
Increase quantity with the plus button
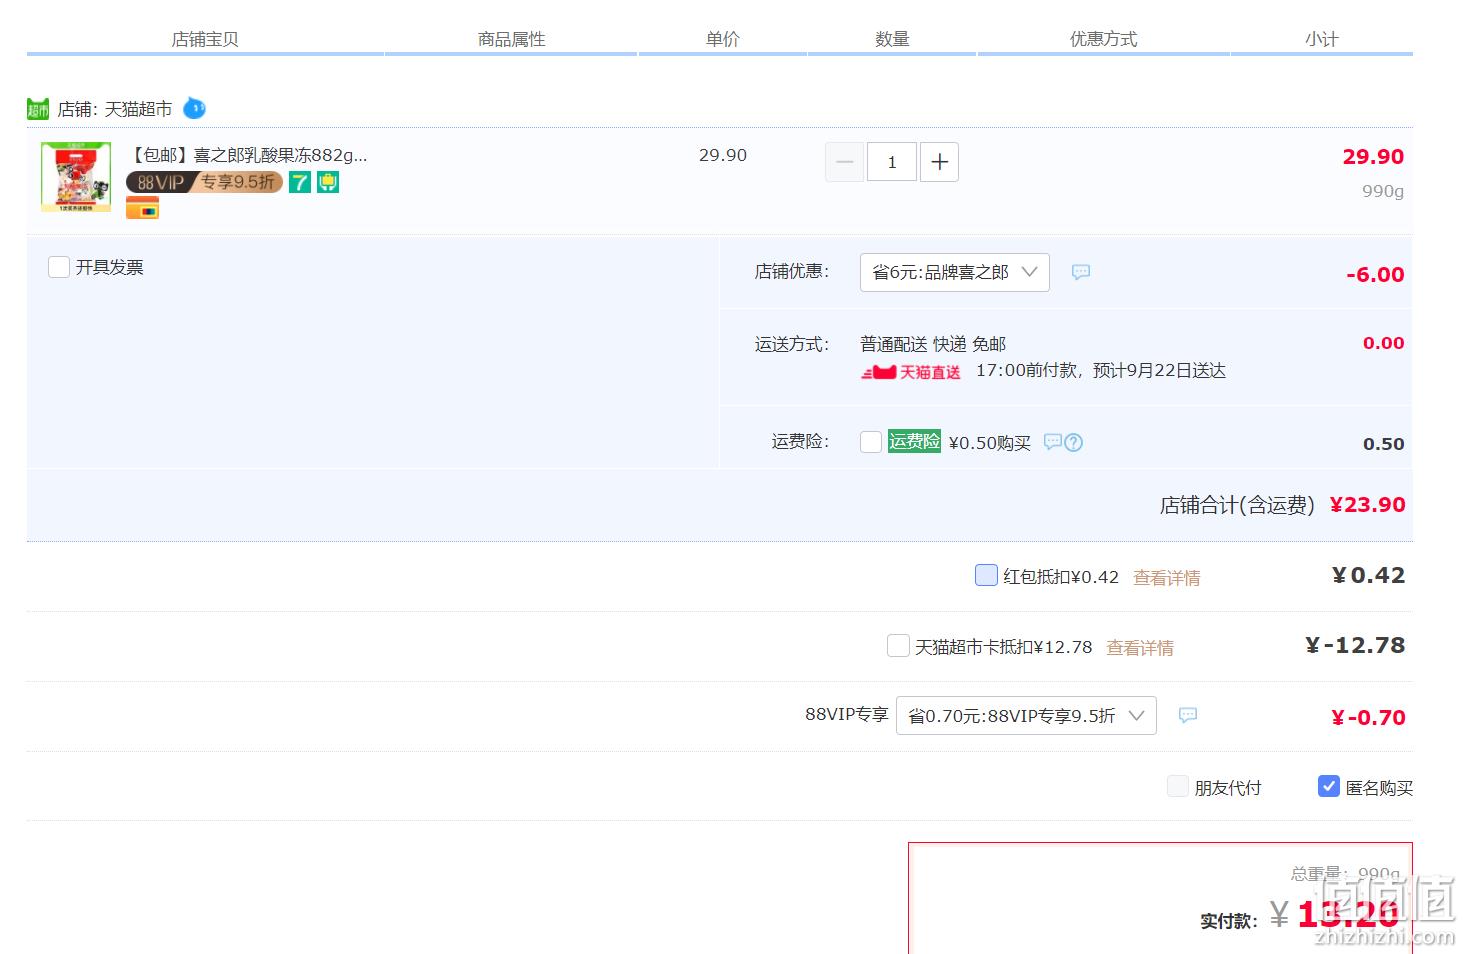tap(939, 162)
